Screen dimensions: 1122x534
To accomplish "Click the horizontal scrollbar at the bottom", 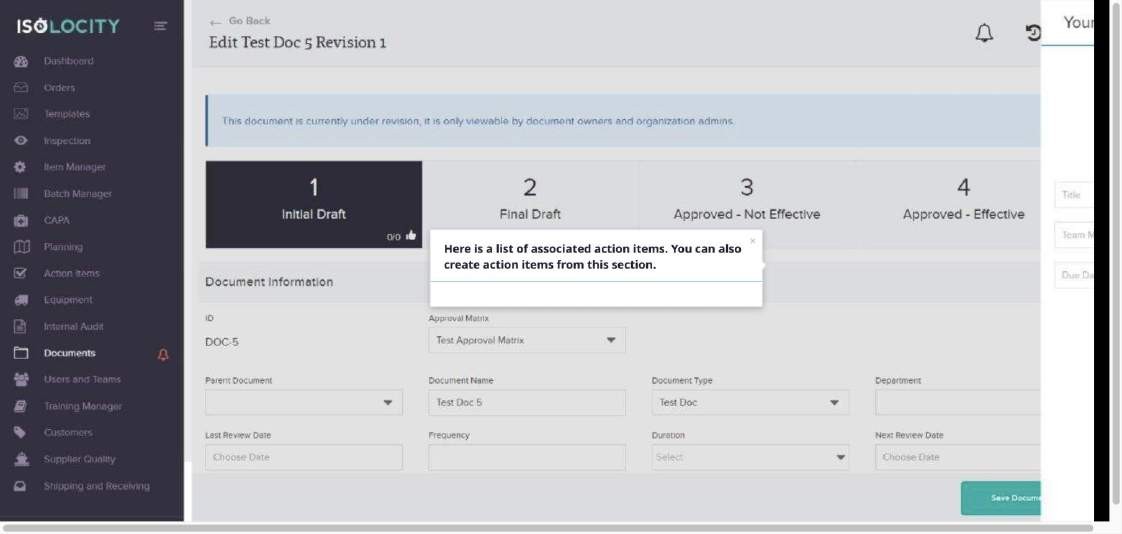I will pyautogui.click(x=547, y=529).
